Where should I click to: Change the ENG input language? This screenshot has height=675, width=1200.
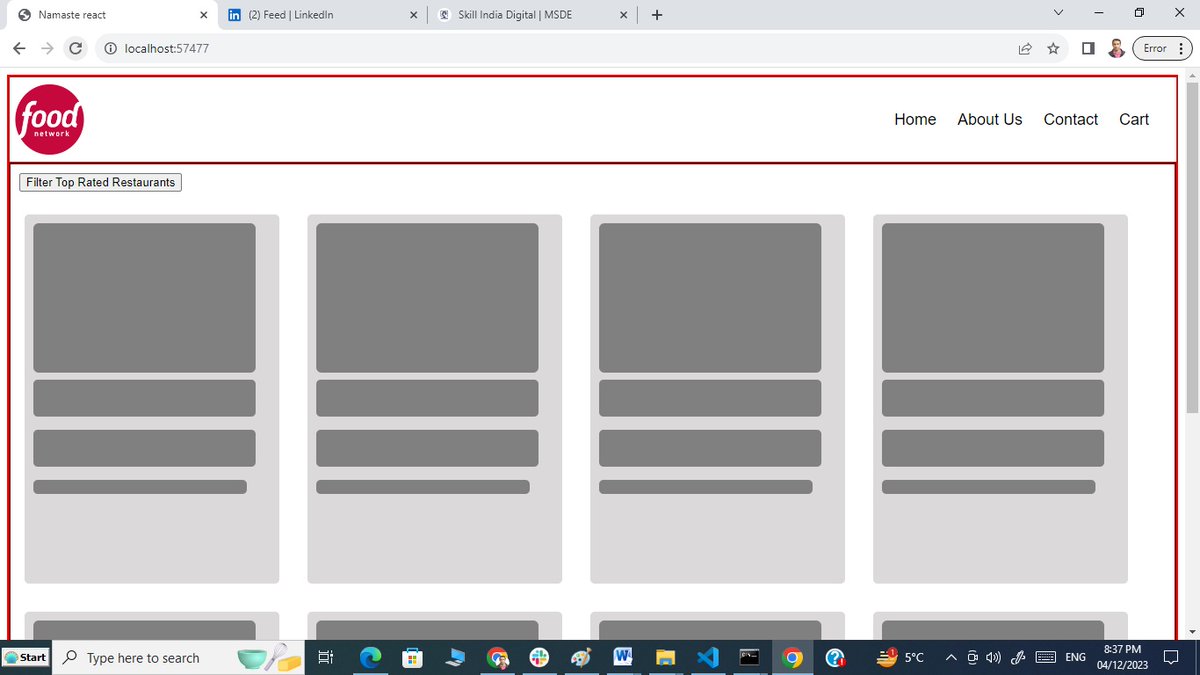pos(1076,658)
